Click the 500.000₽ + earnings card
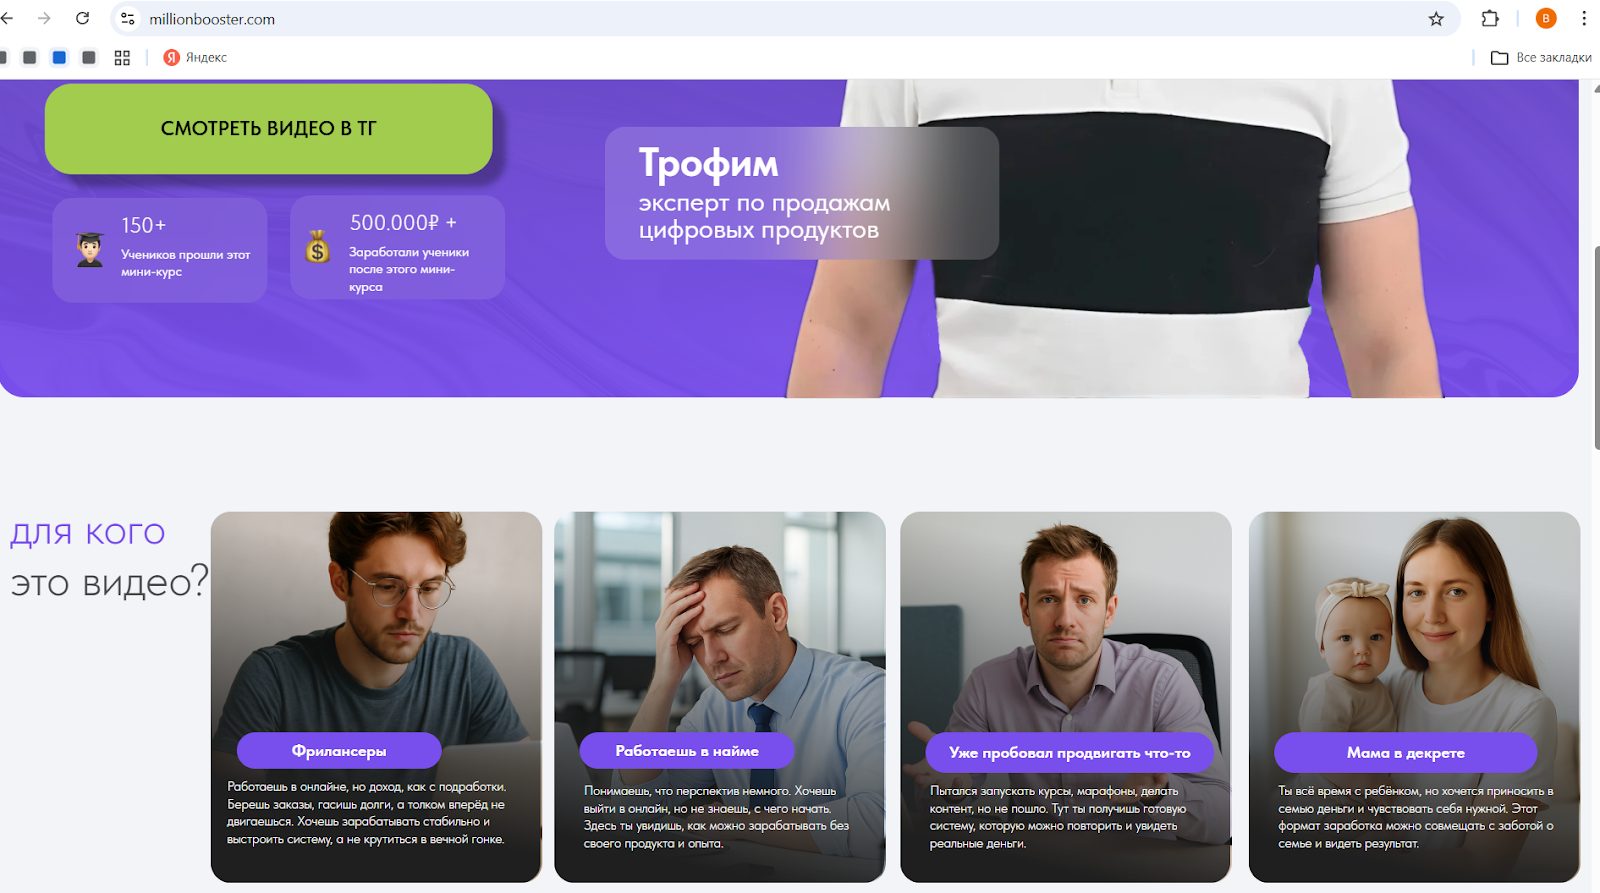Viewport: 1600px width, 893px height. pyautogui.click(x=397, y=248)
